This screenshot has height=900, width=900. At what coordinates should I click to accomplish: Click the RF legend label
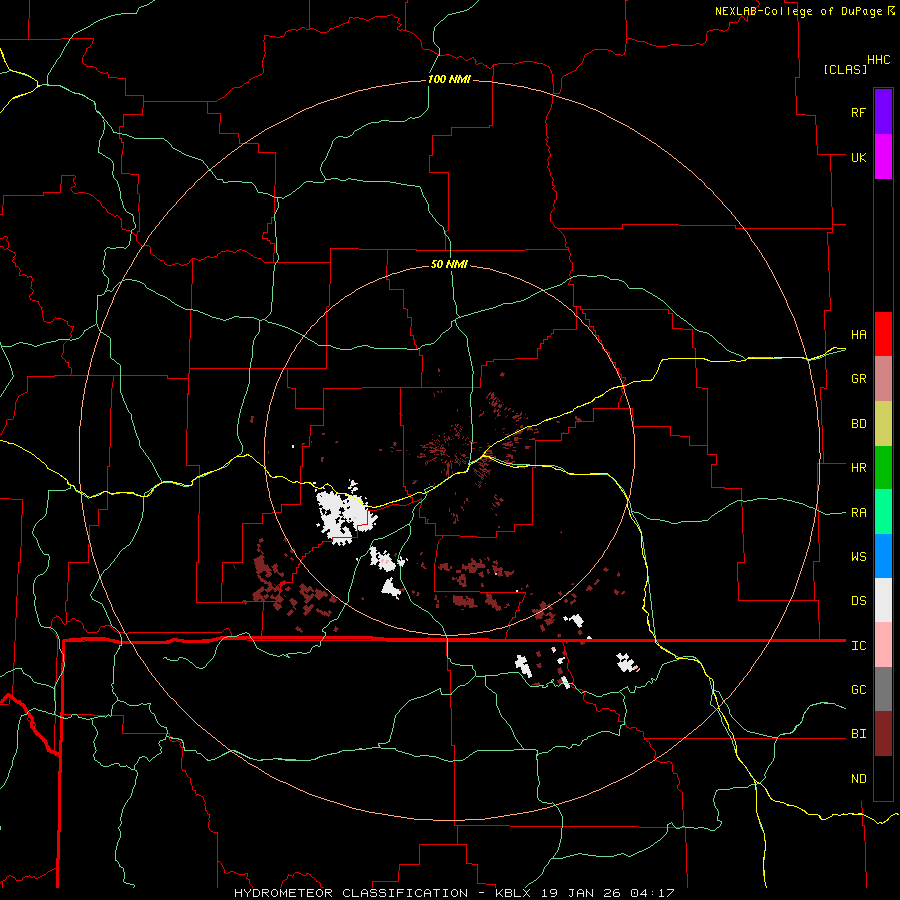(858, 112)
